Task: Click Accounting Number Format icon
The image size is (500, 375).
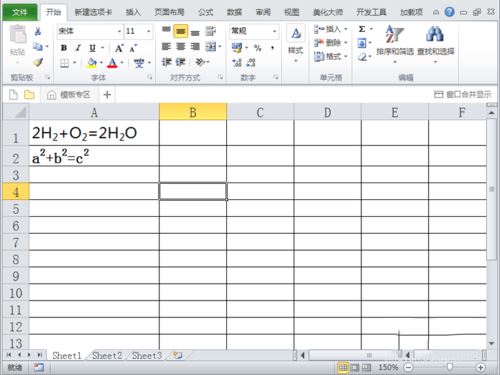Action: coord(237,48)
